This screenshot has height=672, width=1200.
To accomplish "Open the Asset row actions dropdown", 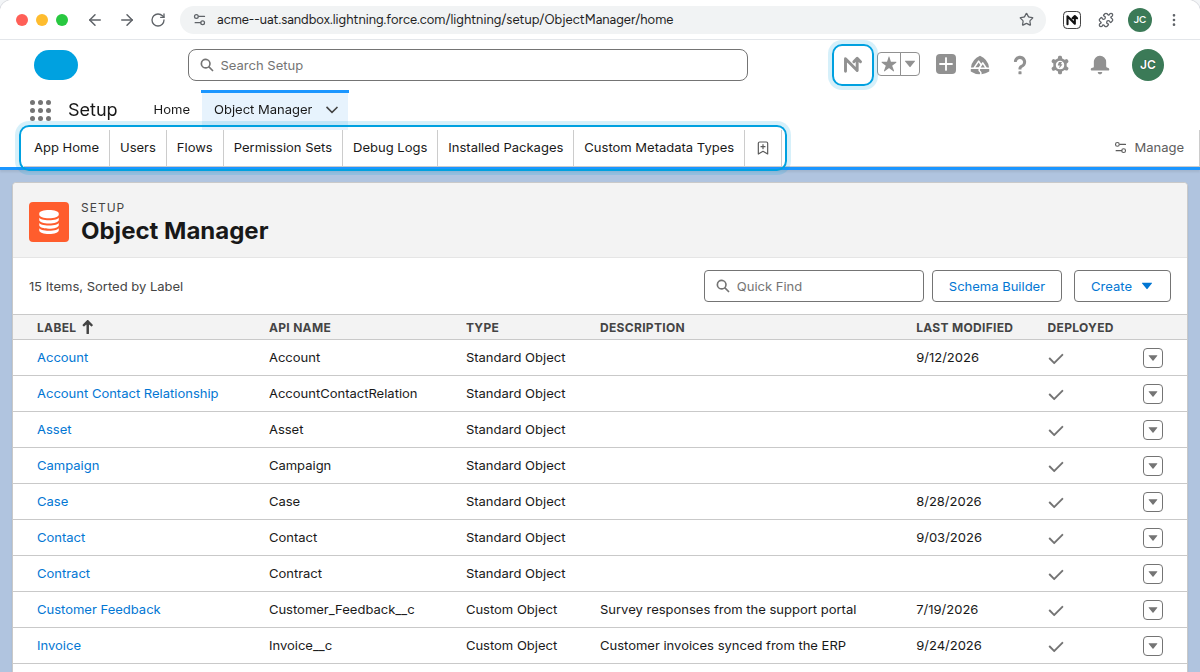I will coord(1153,430).
